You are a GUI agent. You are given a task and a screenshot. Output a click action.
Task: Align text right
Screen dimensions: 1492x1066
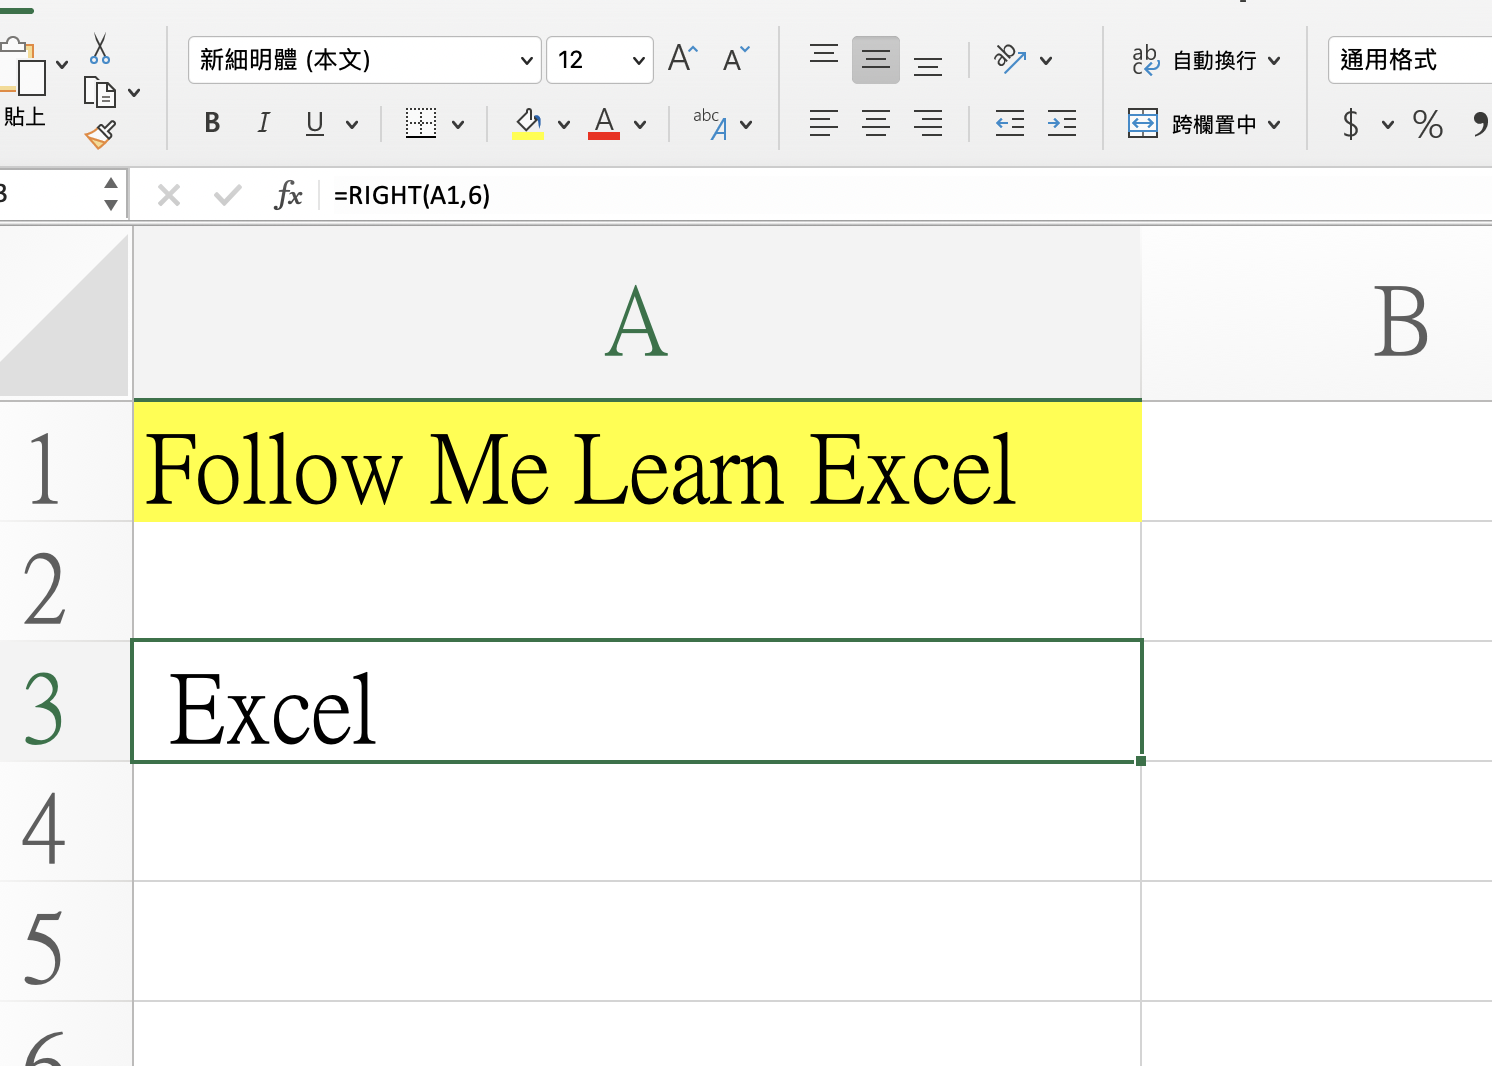(x=928, y=123)
